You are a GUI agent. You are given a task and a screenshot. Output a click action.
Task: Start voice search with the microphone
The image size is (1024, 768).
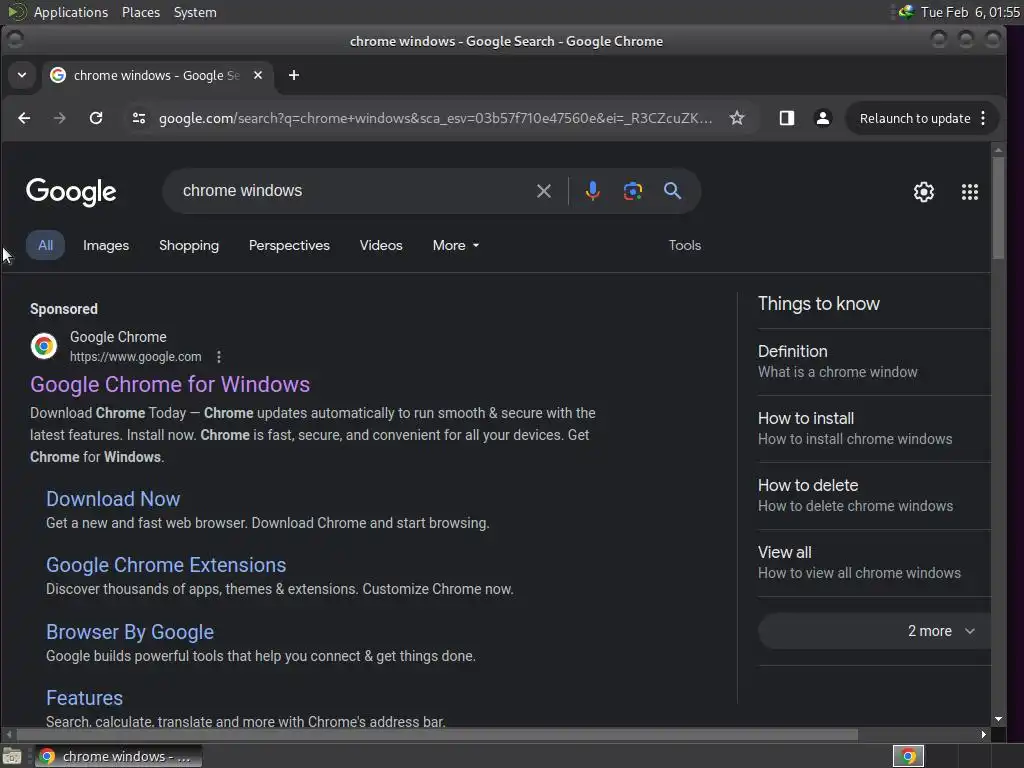(592, 191)
